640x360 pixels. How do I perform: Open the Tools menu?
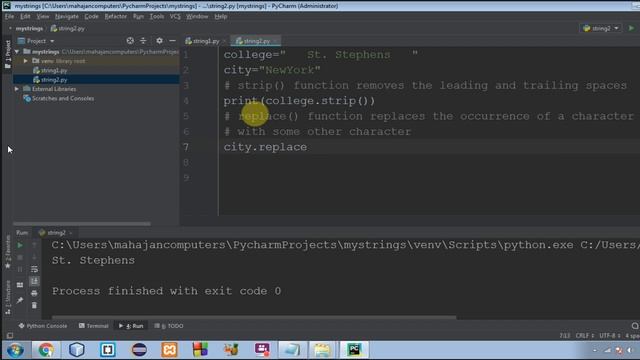(x=157, y=16)
